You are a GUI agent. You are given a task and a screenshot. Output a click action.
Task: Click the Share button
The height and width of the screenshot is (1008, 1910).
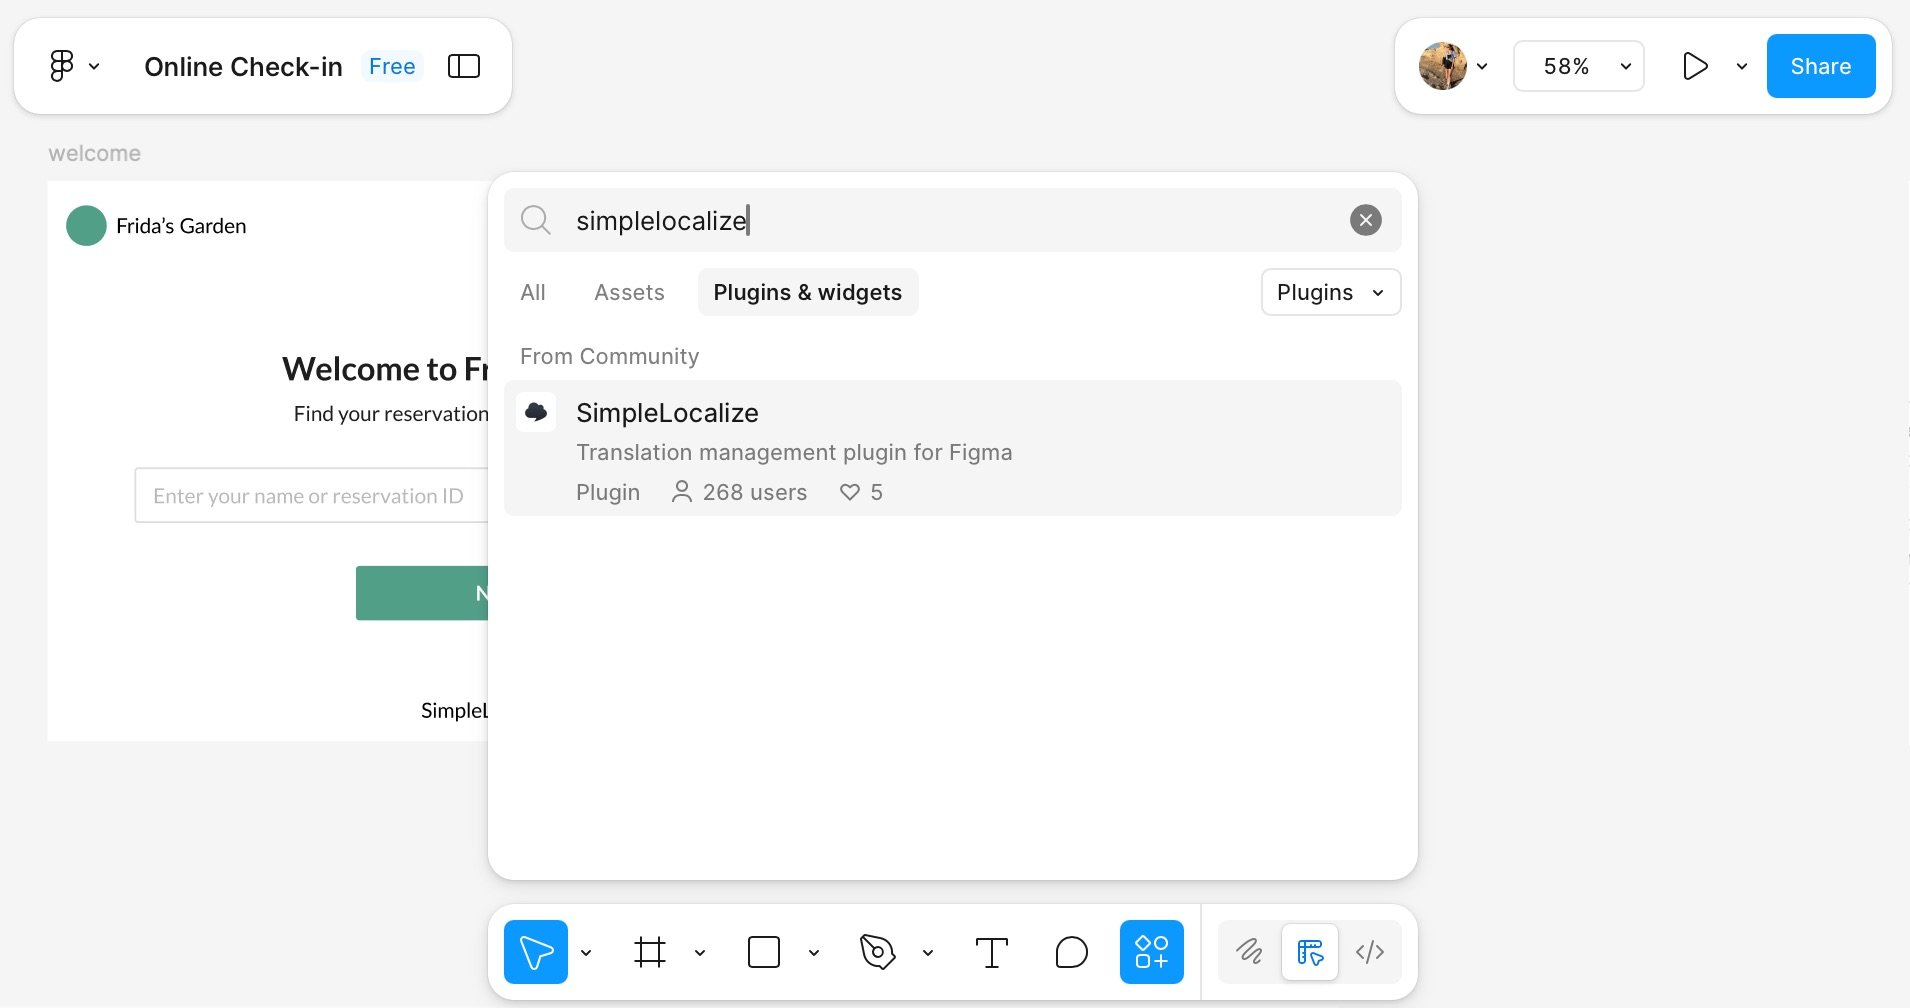click(x=1820, y=66)
